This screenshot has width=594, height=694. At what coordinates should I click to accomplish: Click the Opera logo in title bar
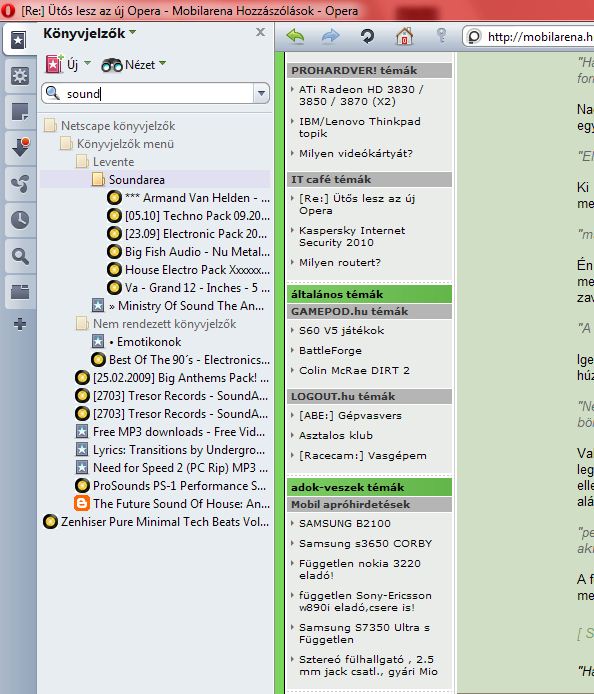8,10
